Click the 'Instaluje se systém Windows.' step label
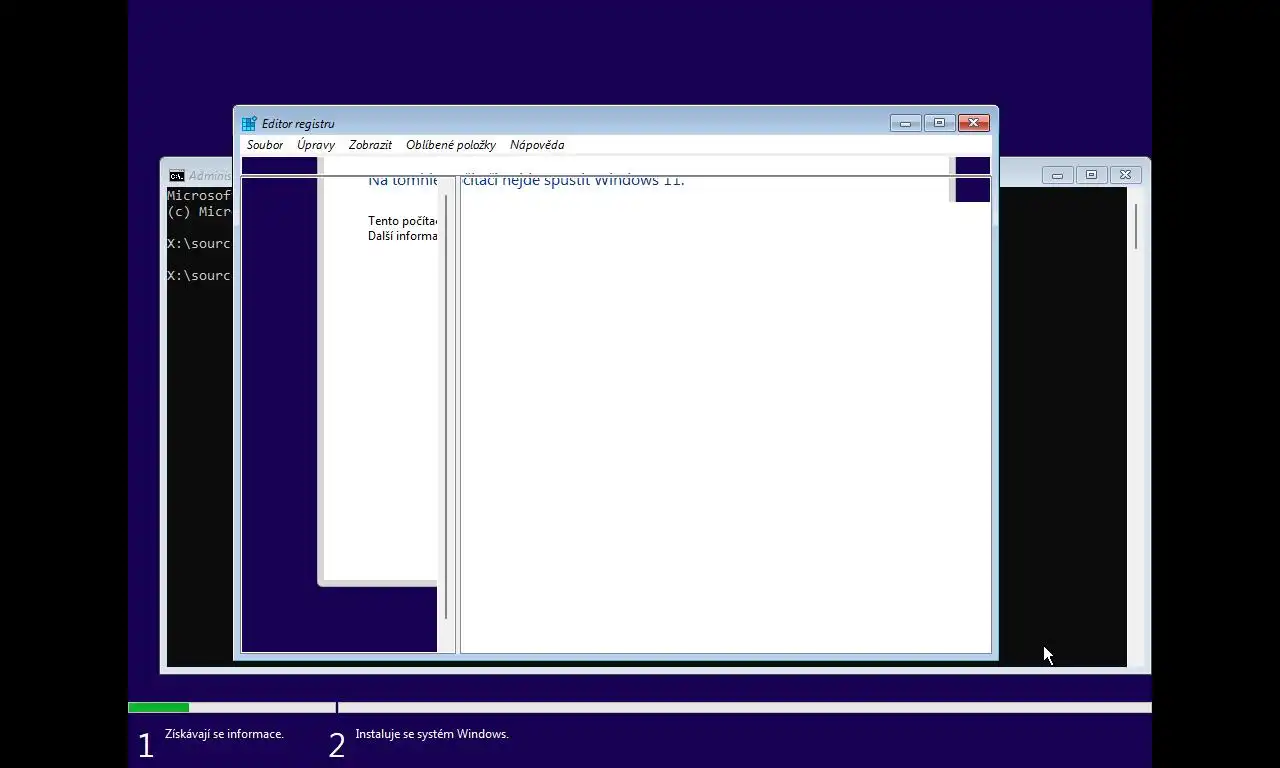The width and height of the screenshot is (1280, 768). click(432, 734)
